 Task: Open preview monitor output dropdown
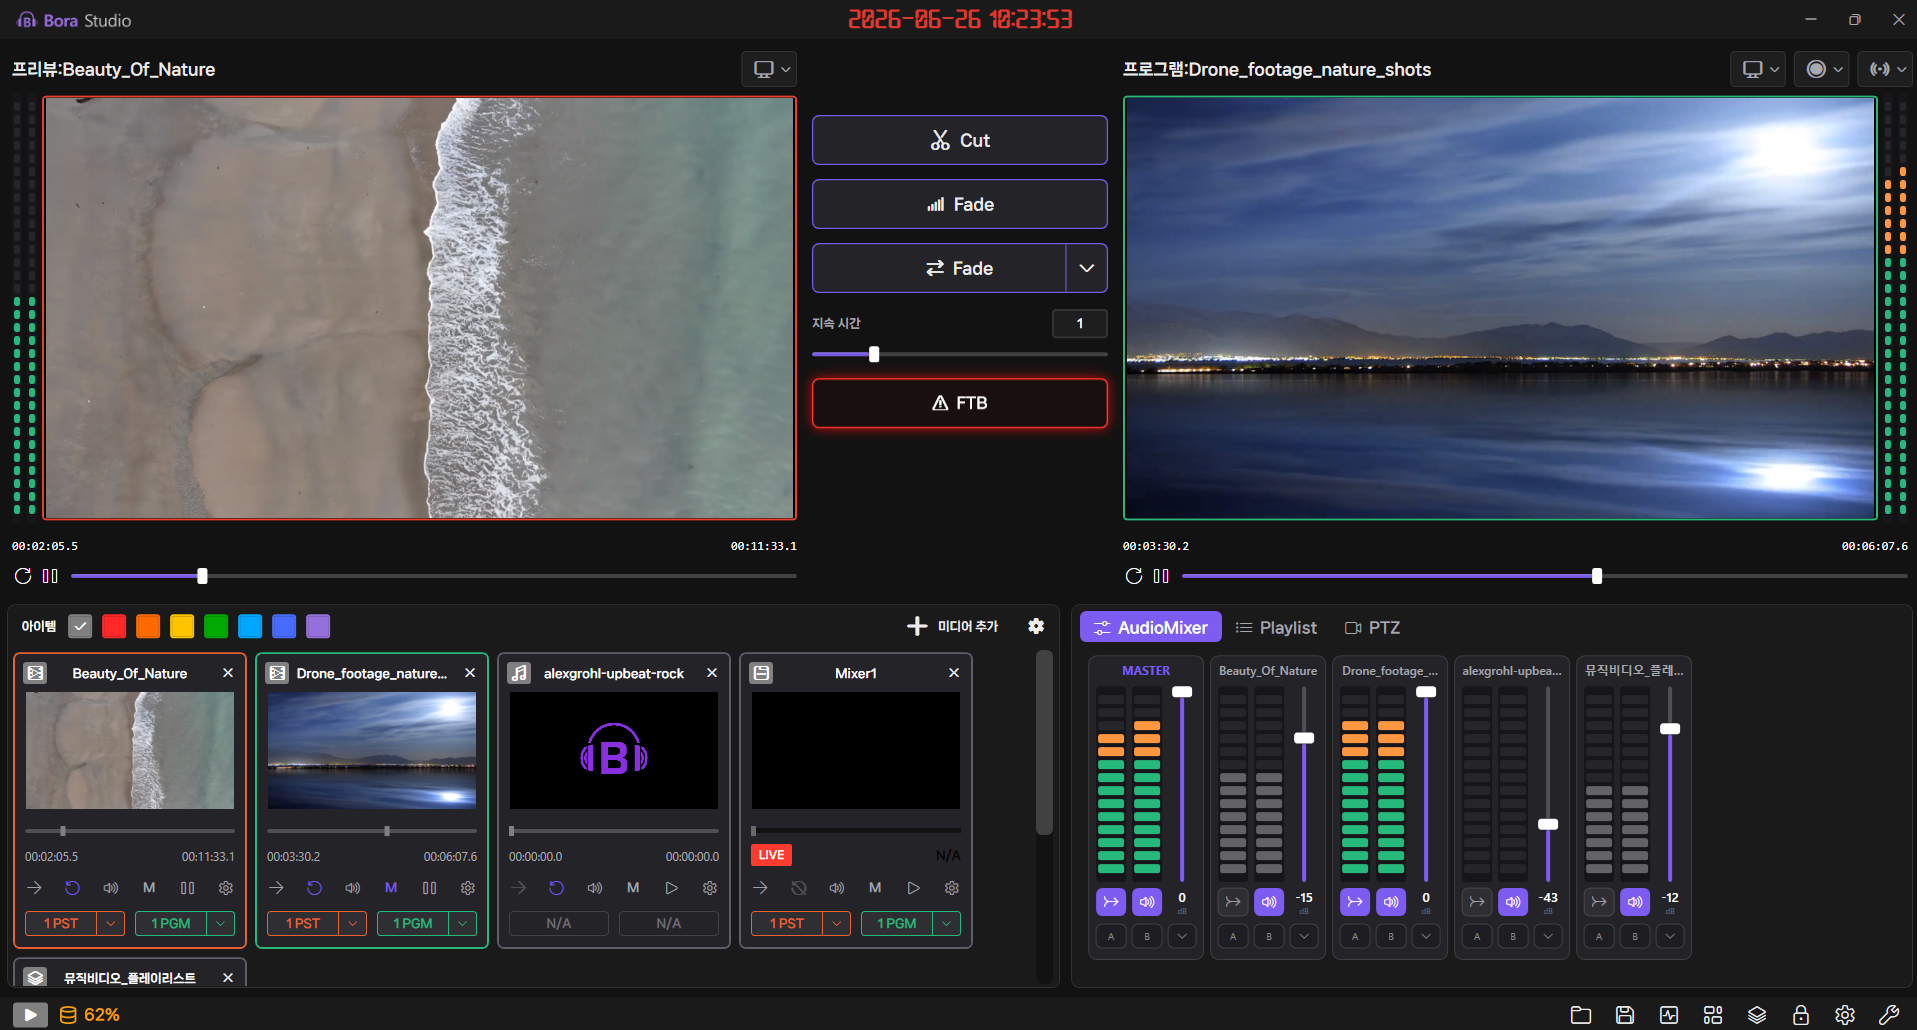(770, 69)
